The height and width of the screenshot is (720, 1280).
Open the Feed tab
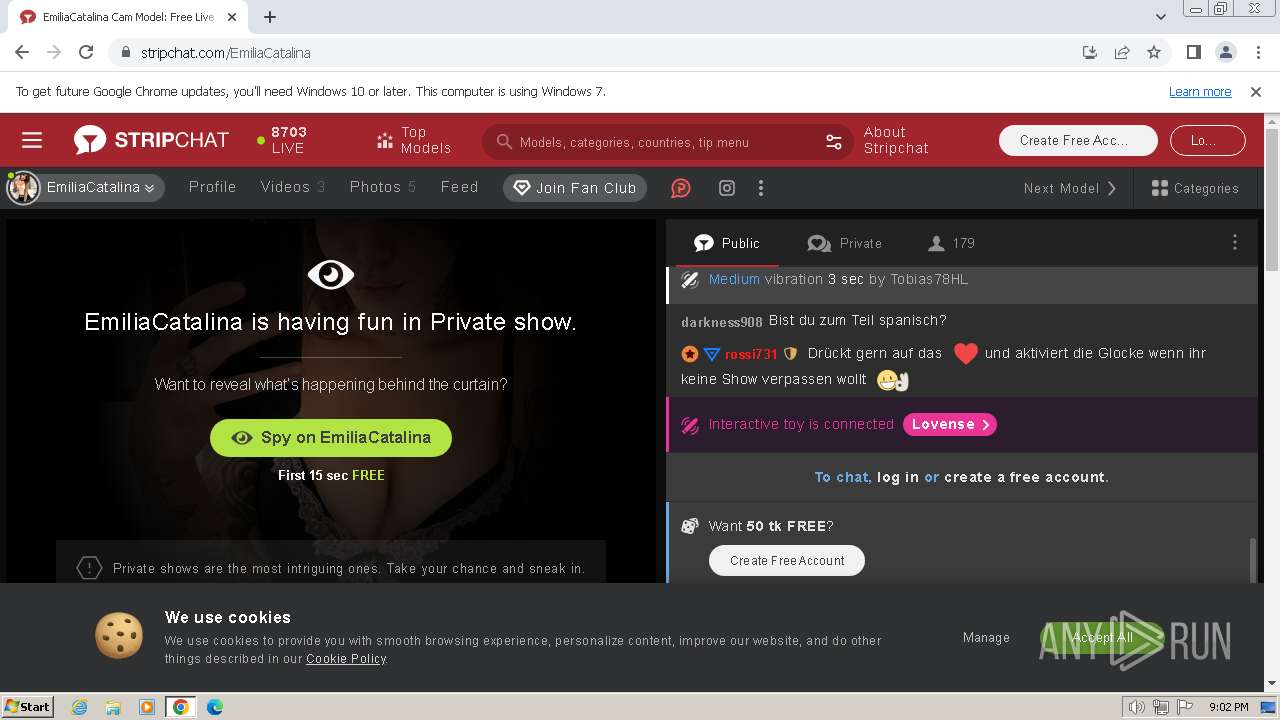[460, 187]
